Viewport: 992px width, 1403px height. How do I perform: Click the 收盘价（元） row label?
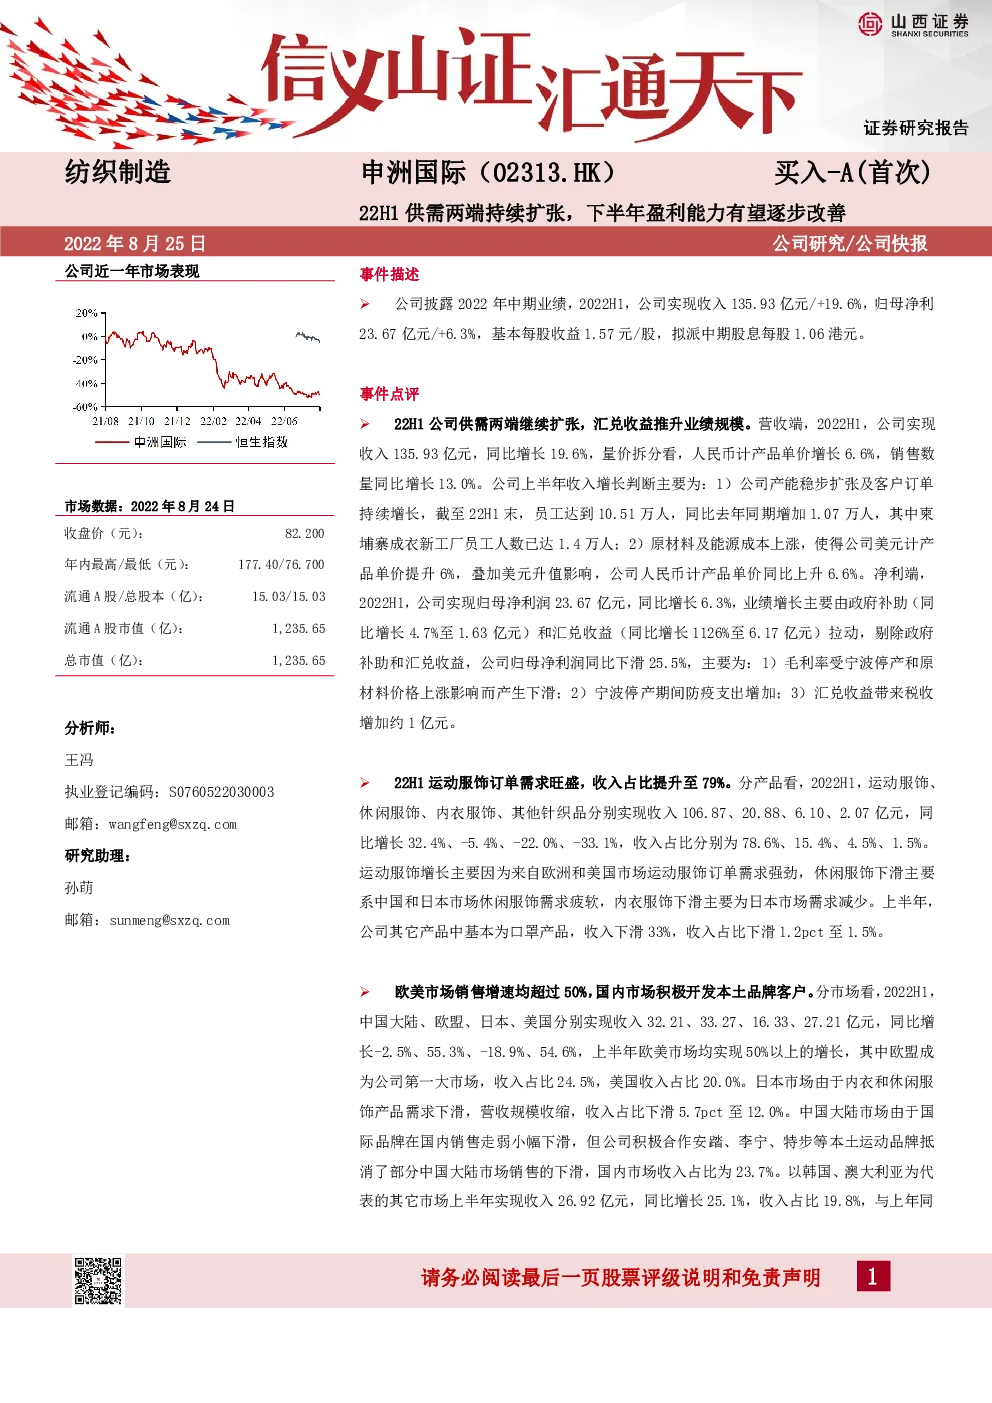tap(104, 534)
